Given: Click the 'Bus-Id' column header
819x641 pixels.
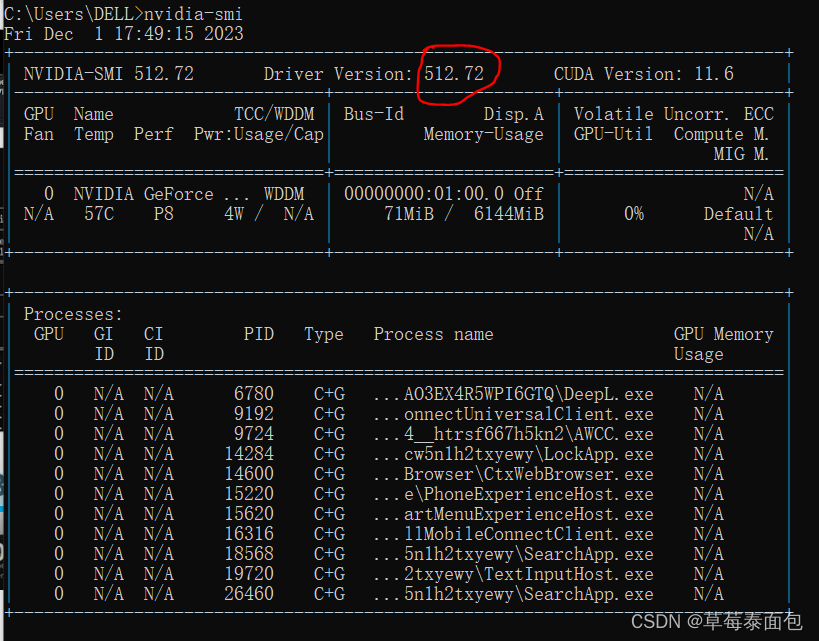Looking at the screenshot, I should click(x=373, y=114).
